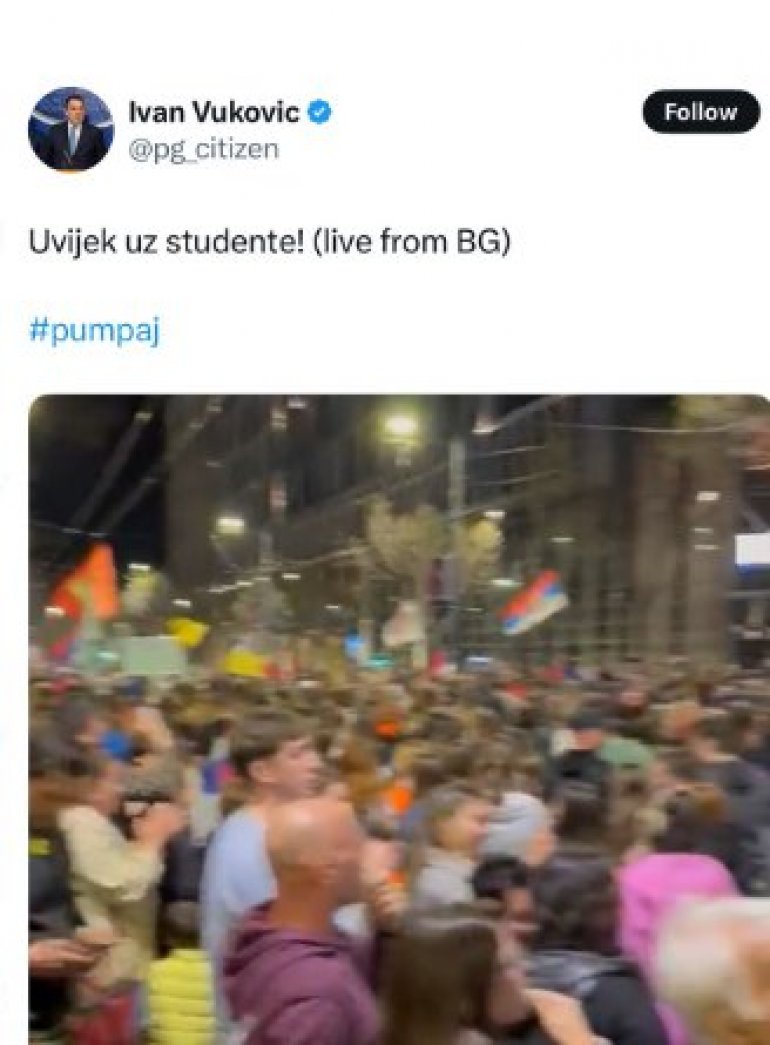The width and height of the screenshot is (770, 1045).
Task: Open Ivan Vukovic's round profile avatar
Action: point(71,129)
